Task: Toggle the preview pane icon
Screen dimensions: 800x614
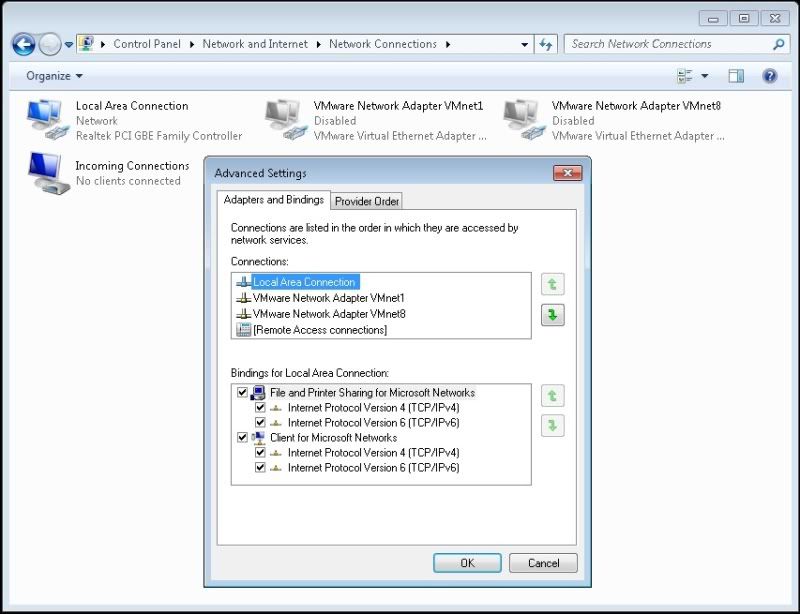Action: coord(736,76)
